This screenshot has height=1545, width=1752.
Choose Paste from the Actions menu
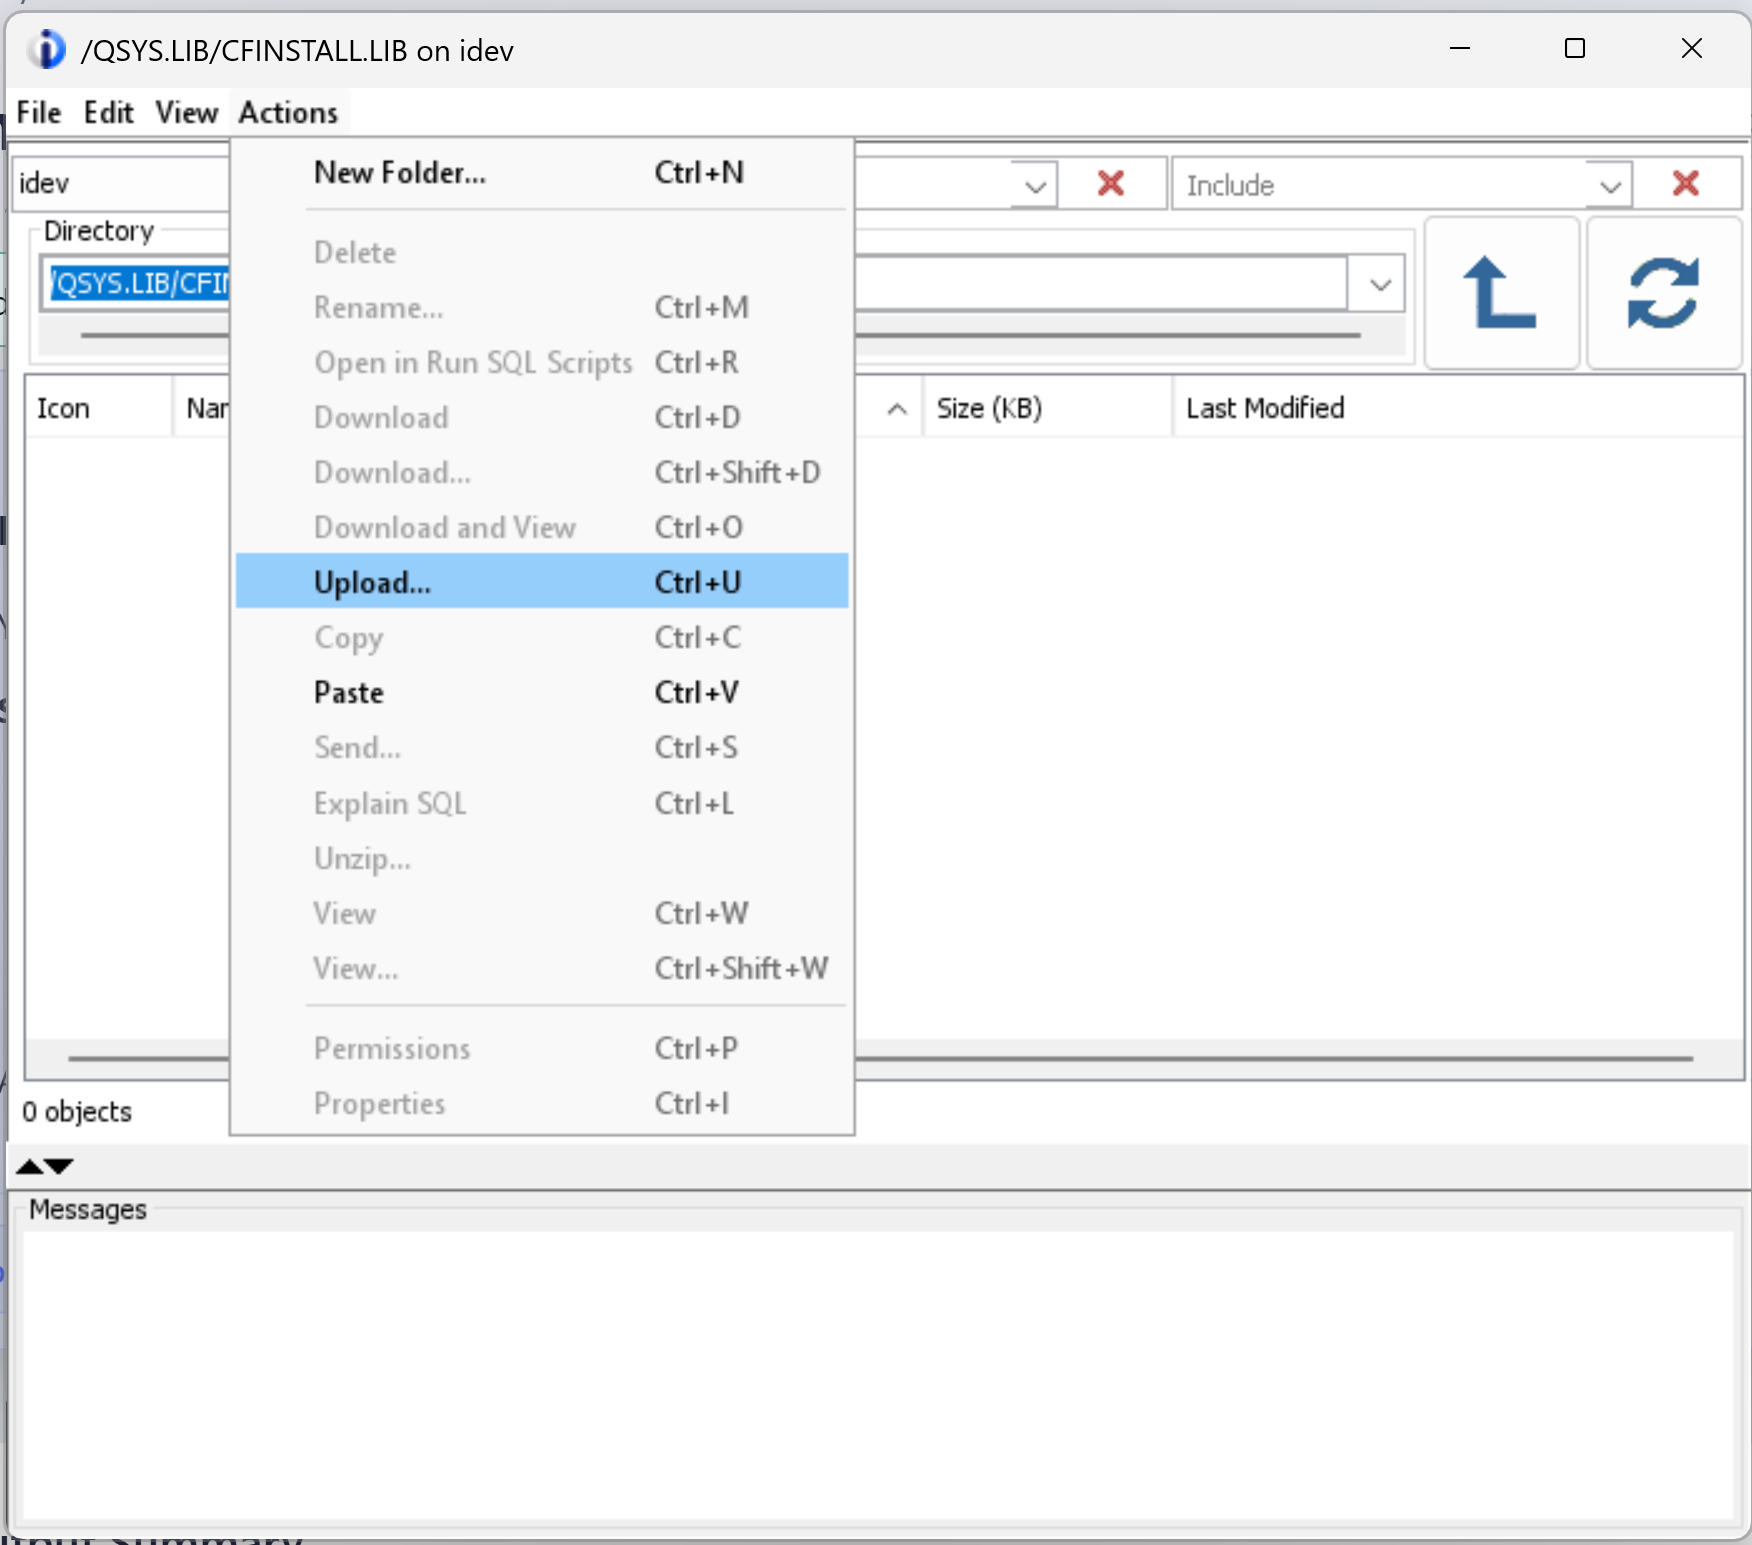pos(542,692)
